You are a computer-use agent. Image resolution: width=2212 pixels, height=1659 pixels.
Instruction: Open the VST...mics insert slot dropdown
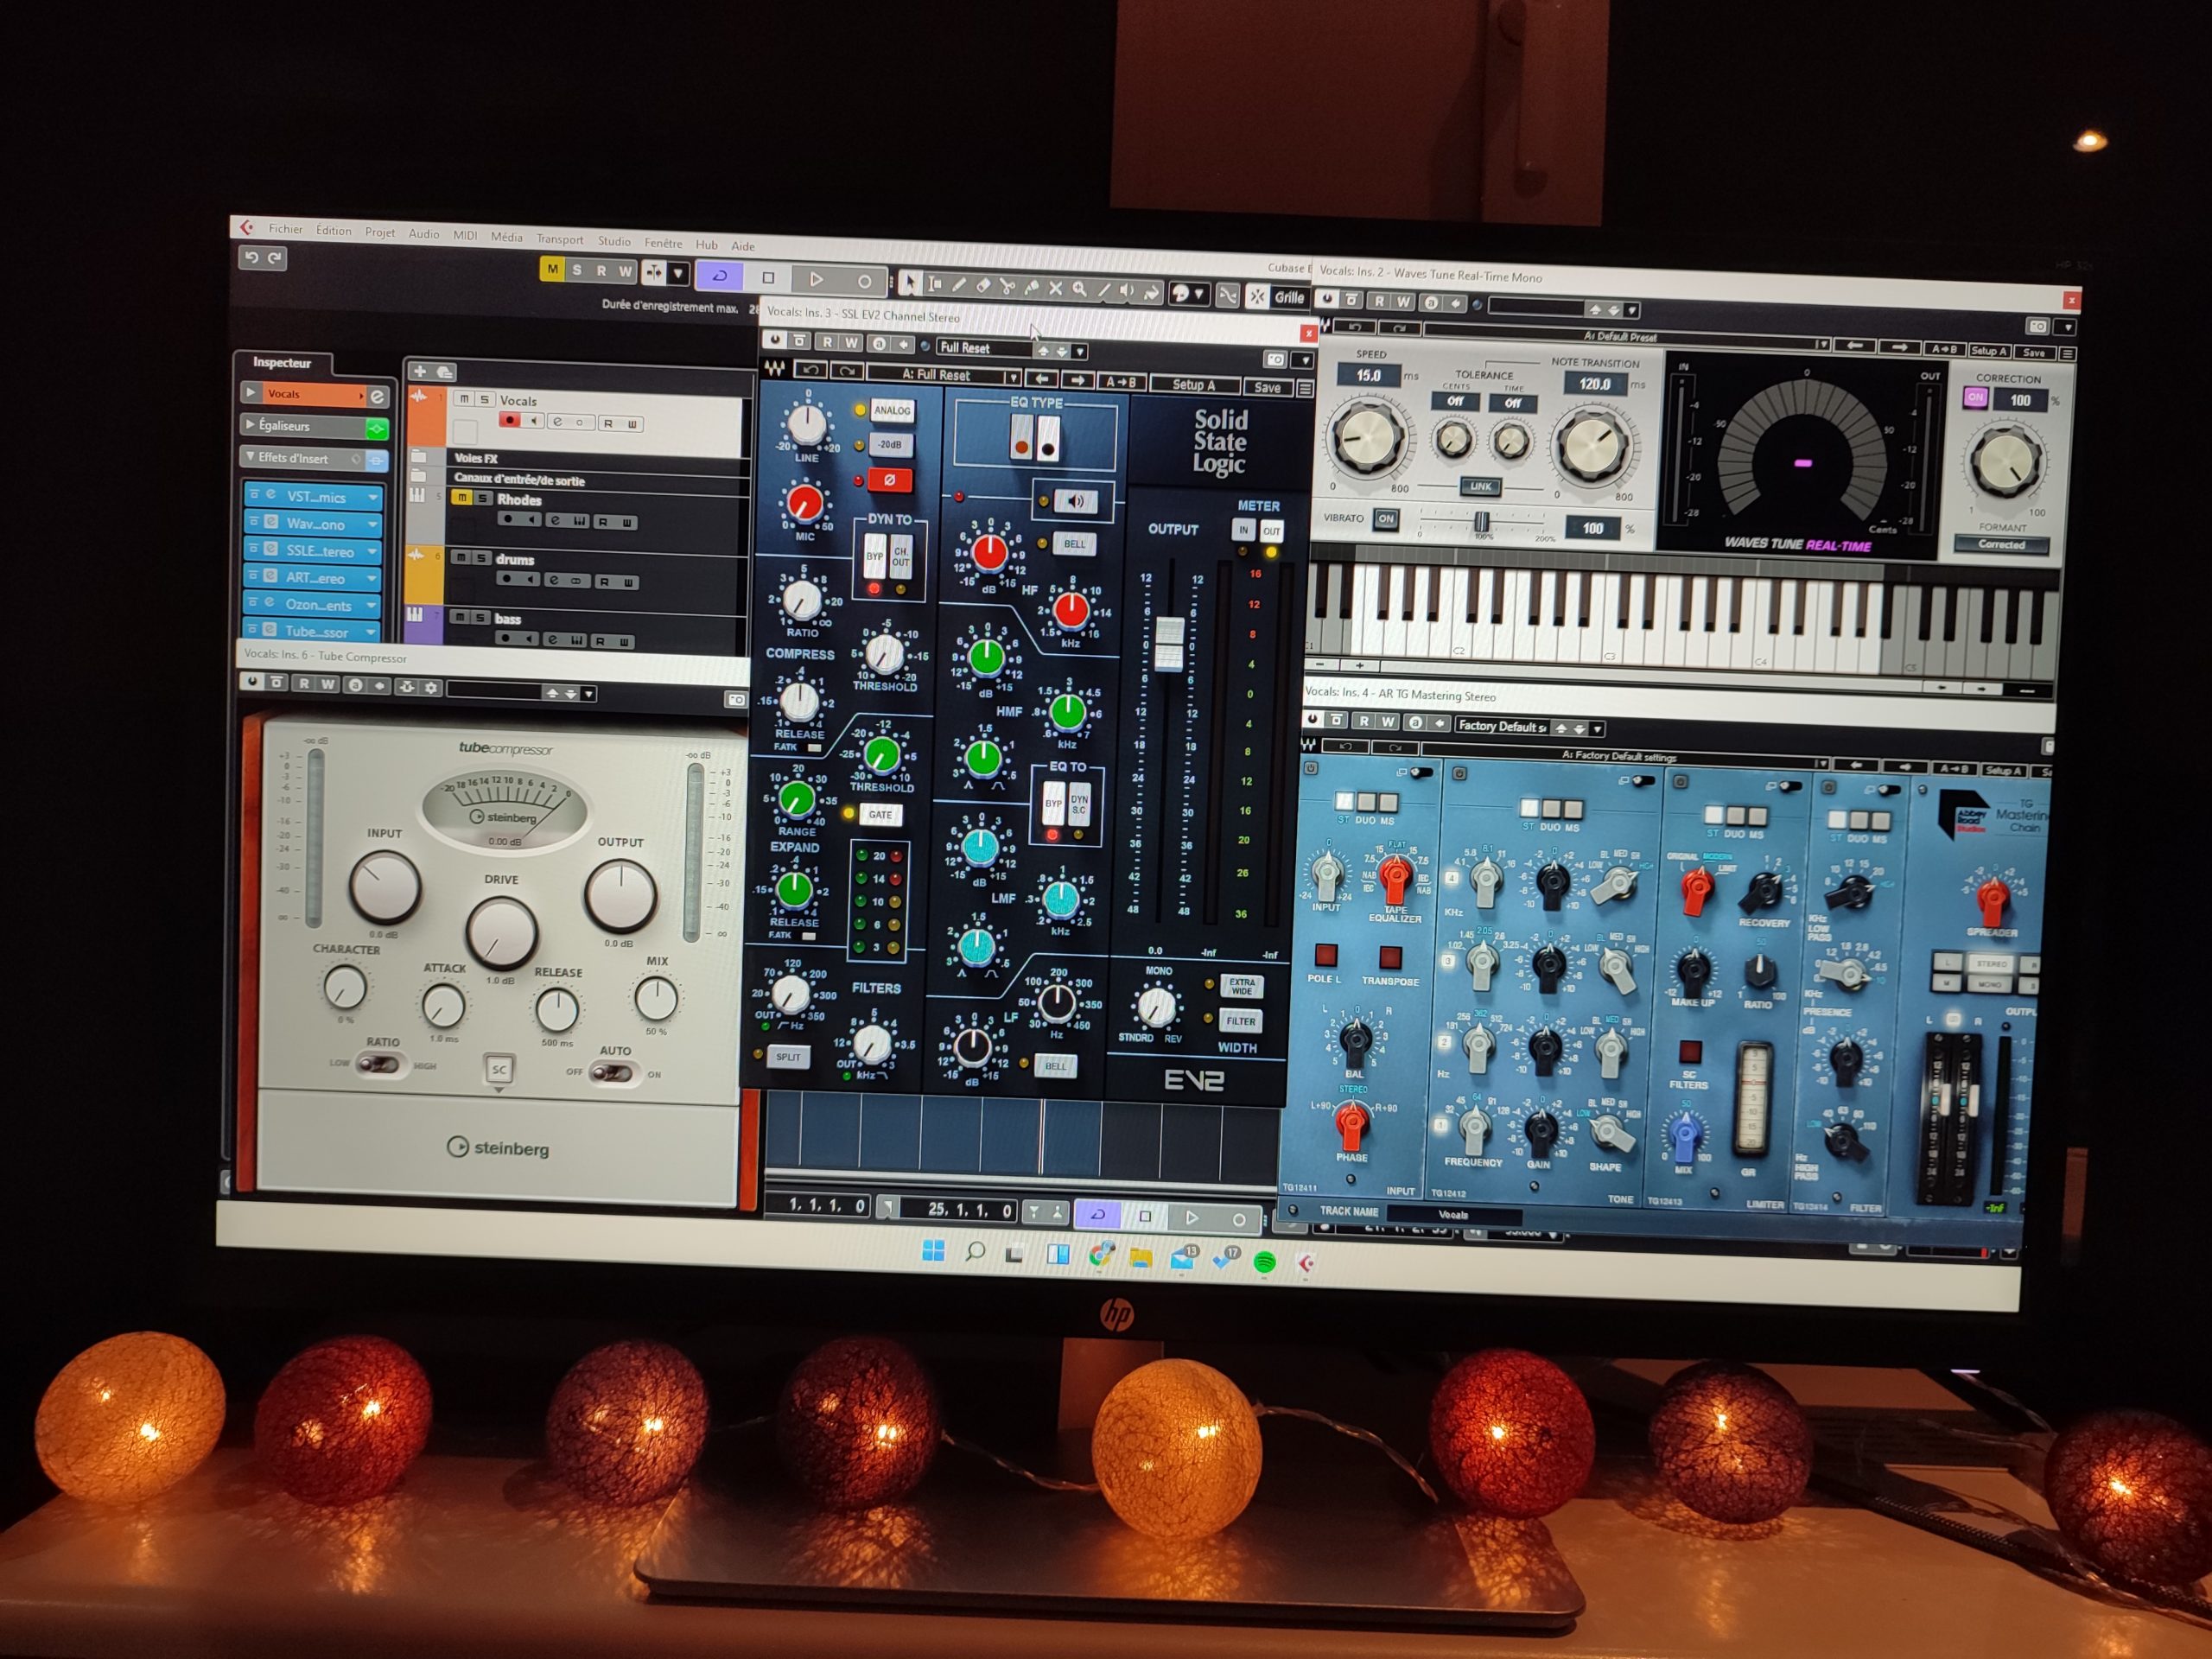(373, 497)
